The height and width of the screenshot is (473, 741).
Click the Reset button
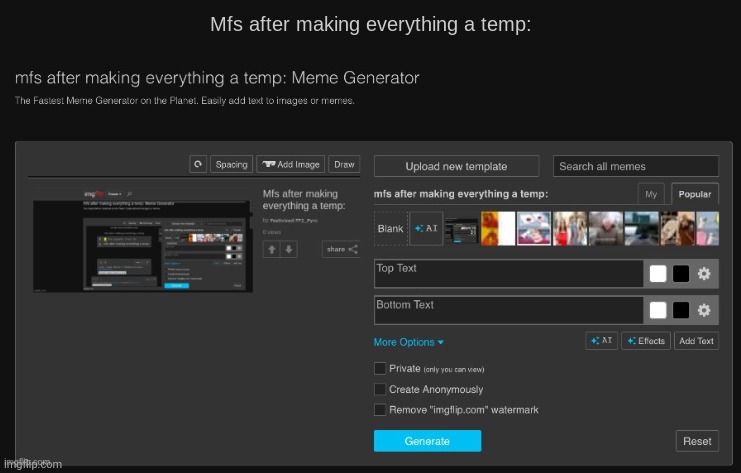pyautogui.click(x=697, y=441)
